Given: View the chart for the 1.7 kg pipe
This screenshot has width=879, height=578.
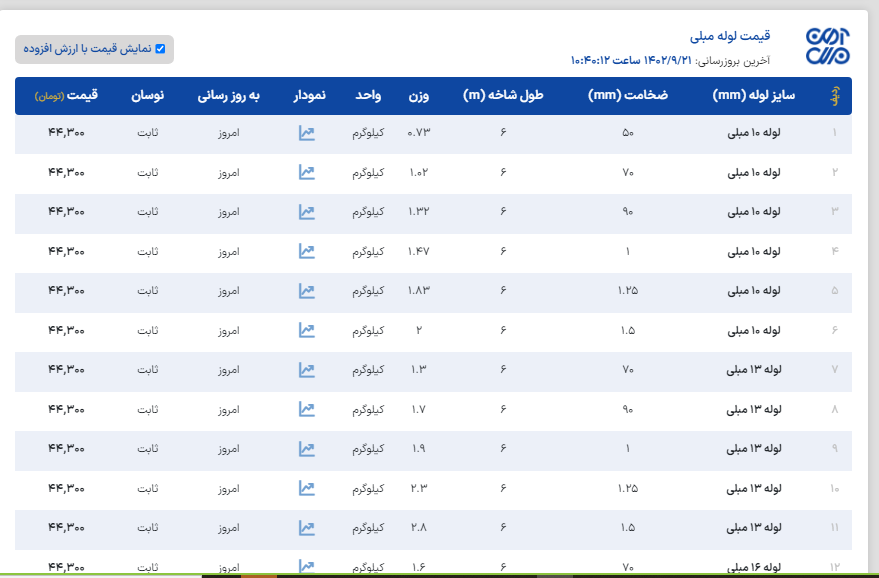Looking at the screenshot, I should [307, 409].
